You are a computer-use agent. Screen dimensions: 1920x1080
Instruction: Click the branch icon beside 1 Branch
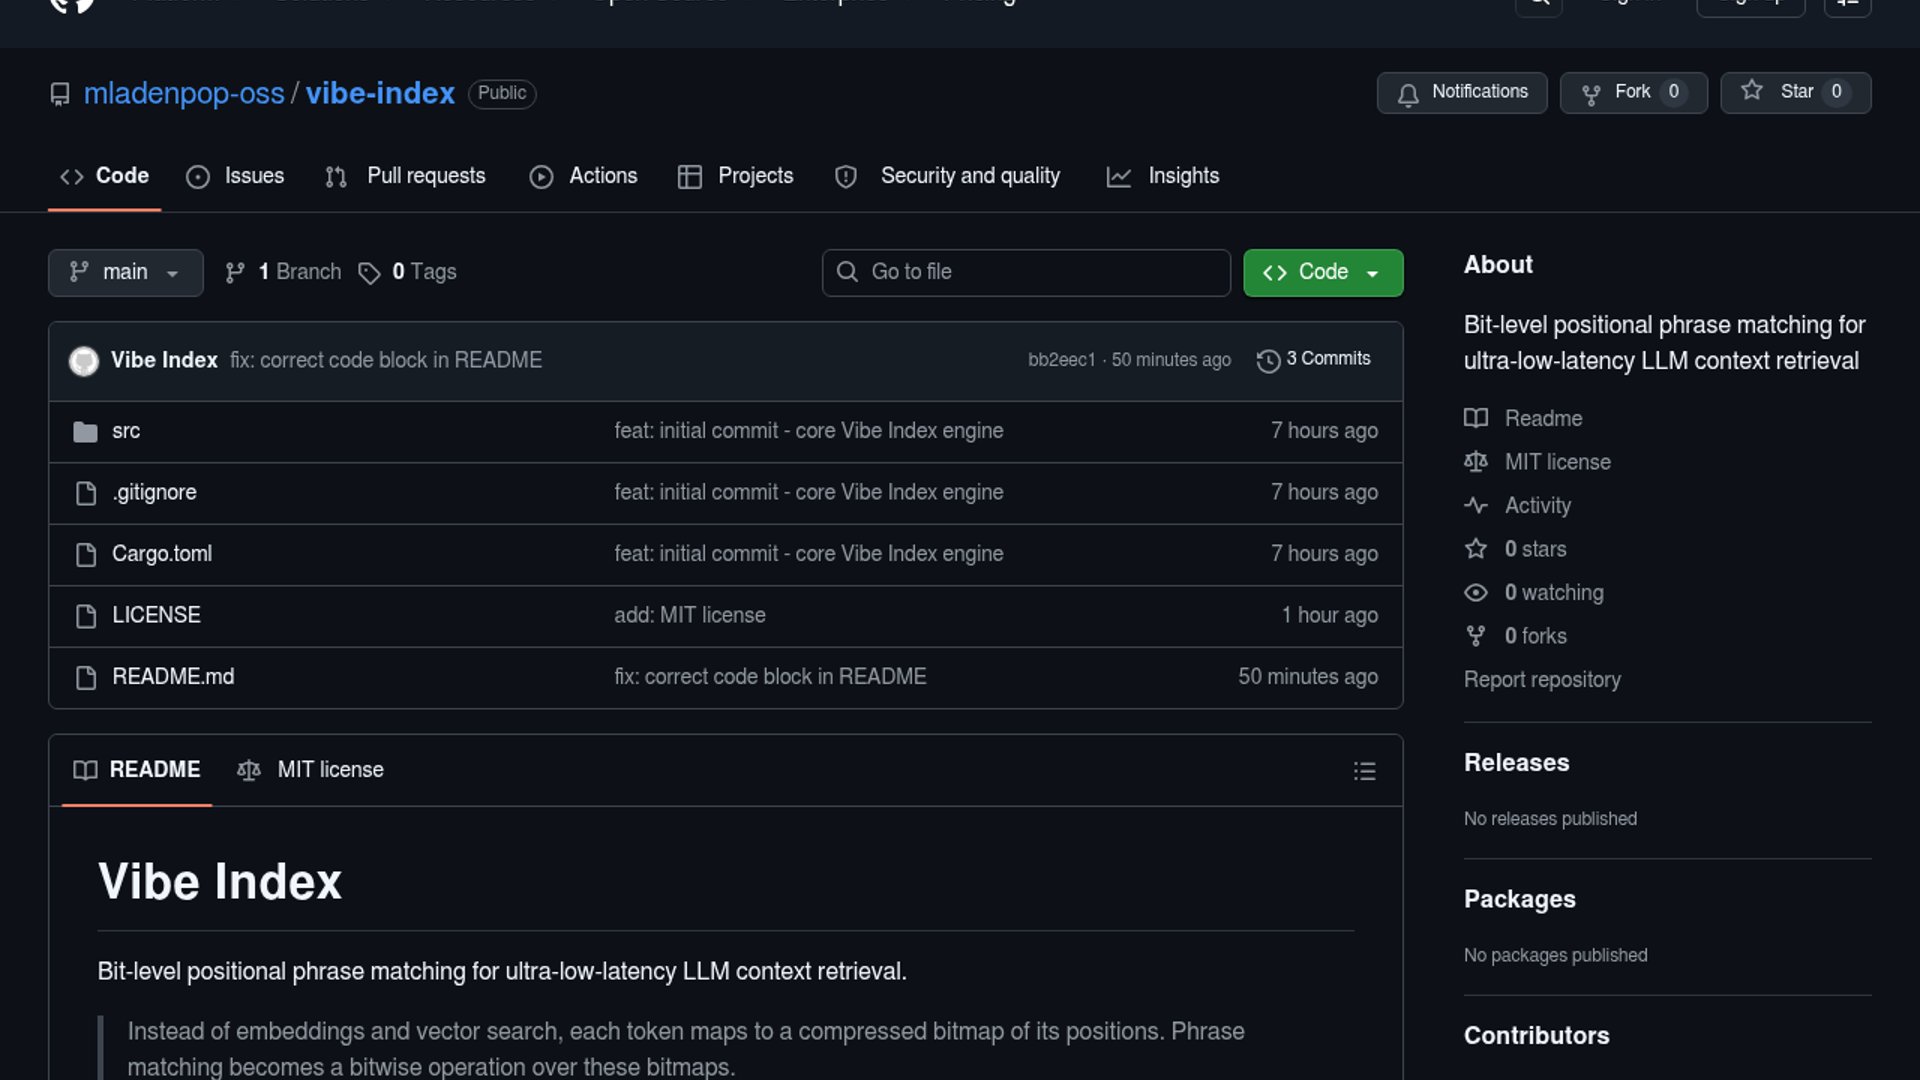coord(235,273)
